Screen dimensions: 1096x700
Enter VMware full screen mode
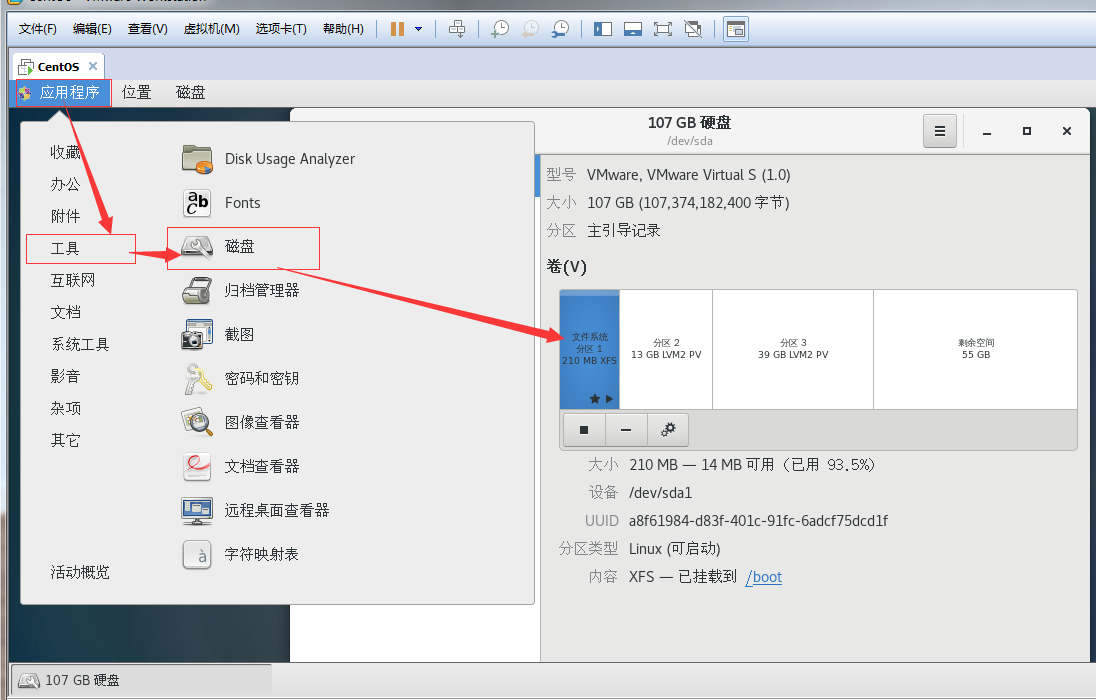coord(663,29)
